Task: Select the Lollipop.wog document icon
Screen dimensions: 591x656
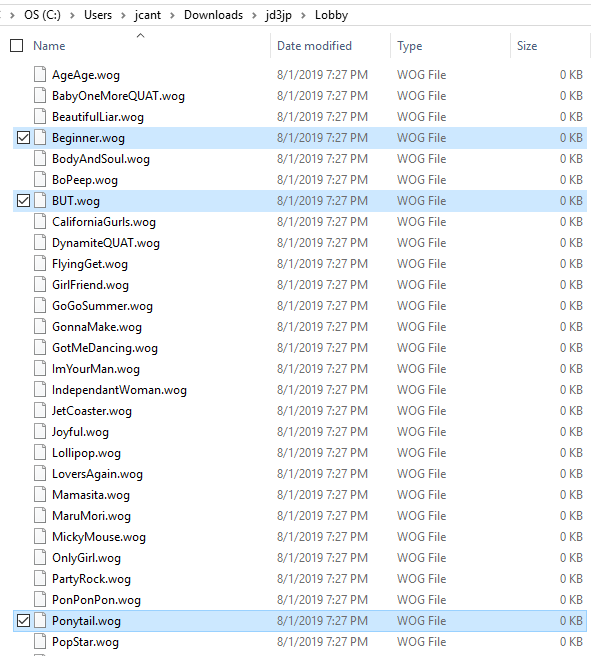Action: [40, 452]
